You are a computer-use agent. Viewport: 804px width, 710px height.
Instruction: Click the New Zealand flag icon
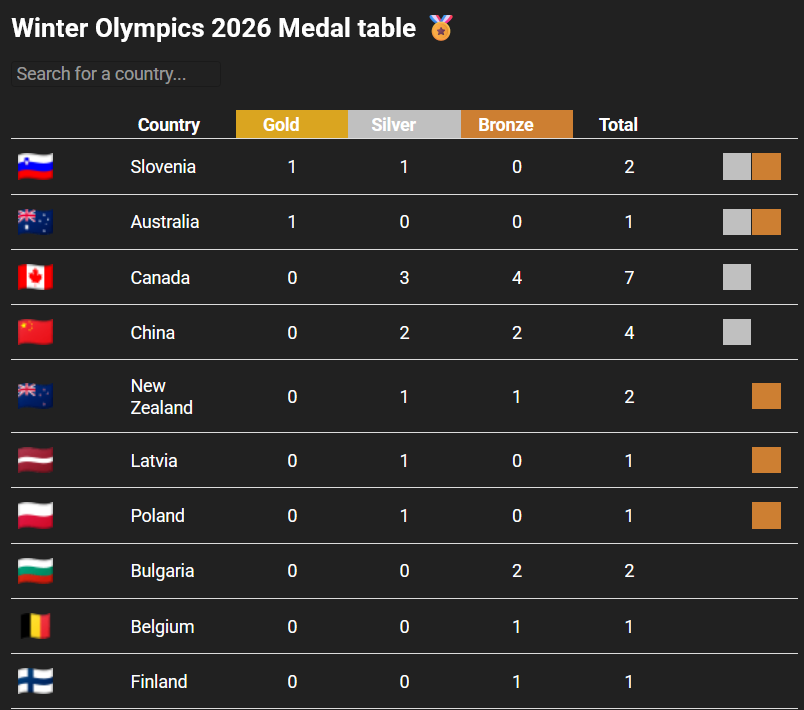pyautogui.click(x=35, y=397)
